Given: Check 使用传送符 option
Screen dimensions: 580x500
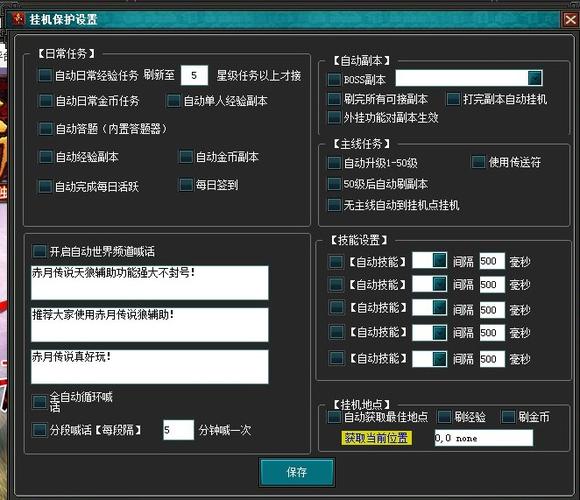Looking at the screenshot, I should pyautogui.click(x=478, y=162).
